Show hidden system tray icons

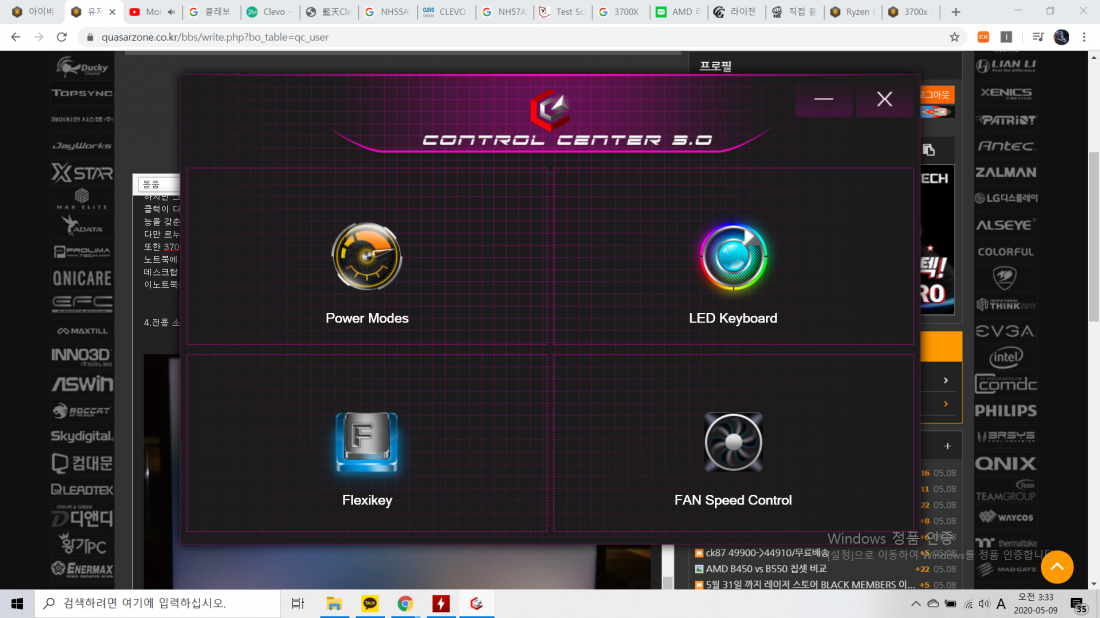click(915, 603)
